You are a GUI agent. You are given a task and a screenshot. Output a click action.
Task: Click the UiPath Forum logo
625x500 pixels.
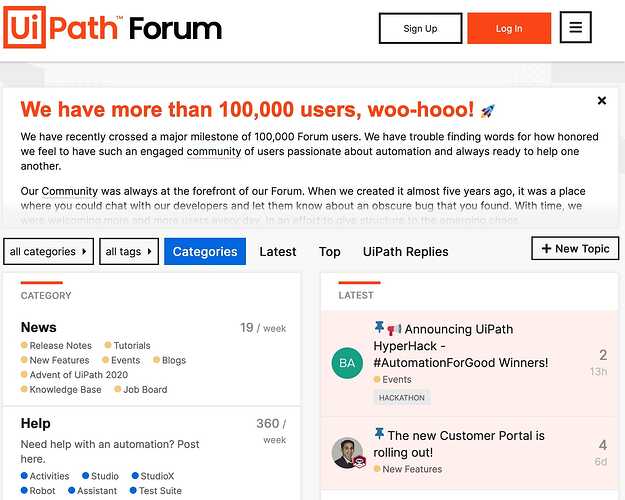point(112,28)
